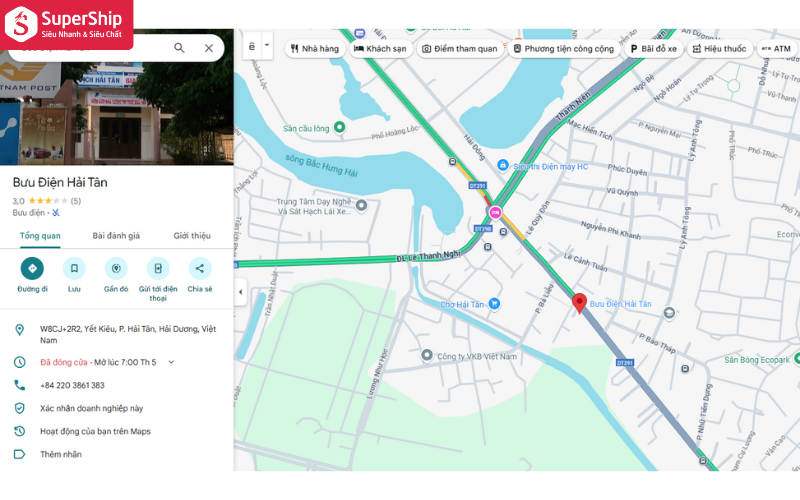
Task: Click the Sân Bóng Ecopark label
Action: point(757,360)
